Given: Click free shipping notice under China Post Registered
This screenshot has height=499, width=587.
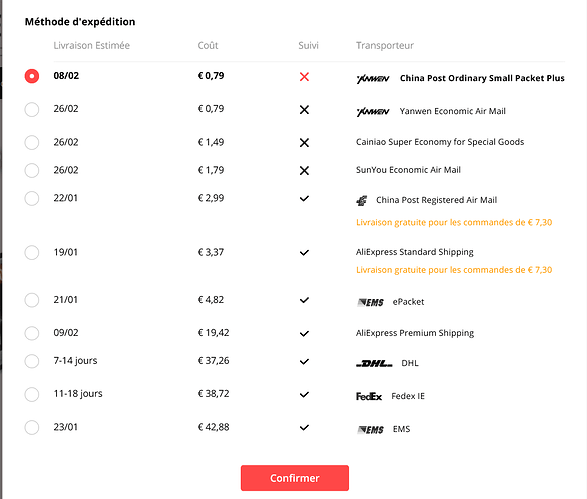Looking at the screenshot, I should coord(454,222).
